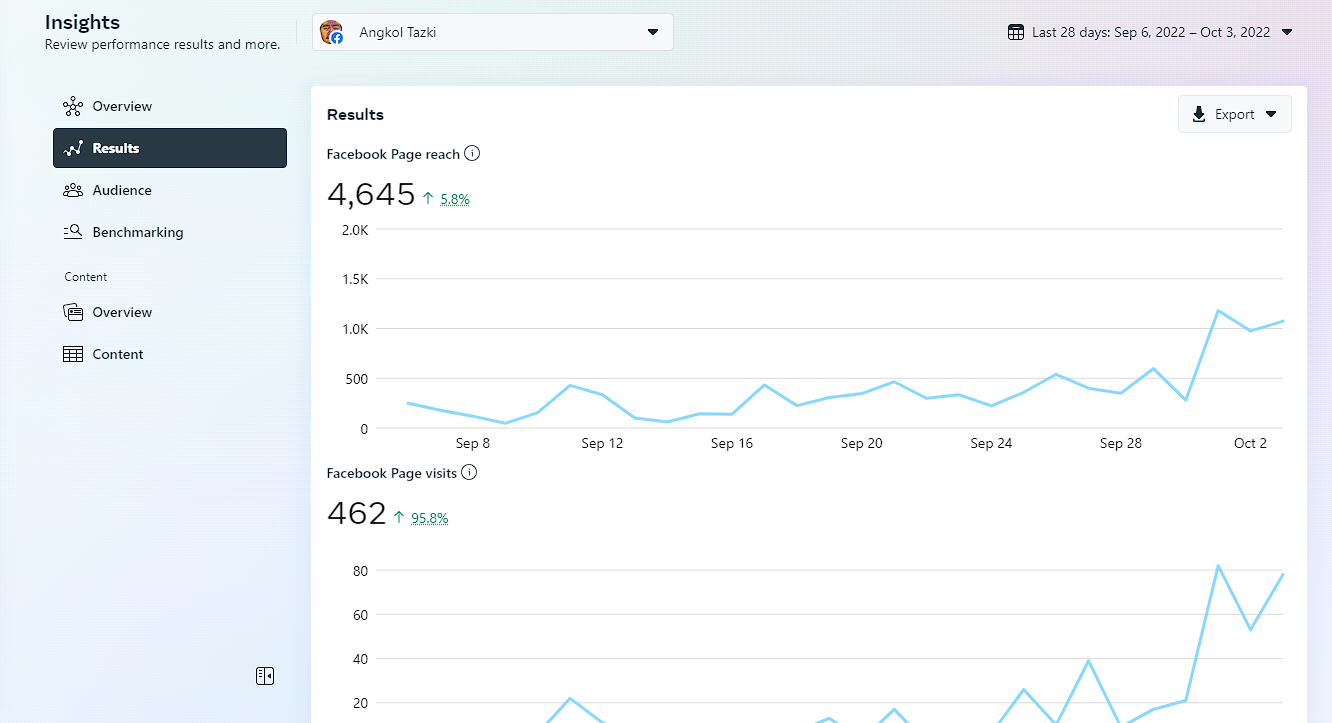Show info for Facebook Page visits
Viewport: 1332px width, 723px height.
(x=469, y=472)
